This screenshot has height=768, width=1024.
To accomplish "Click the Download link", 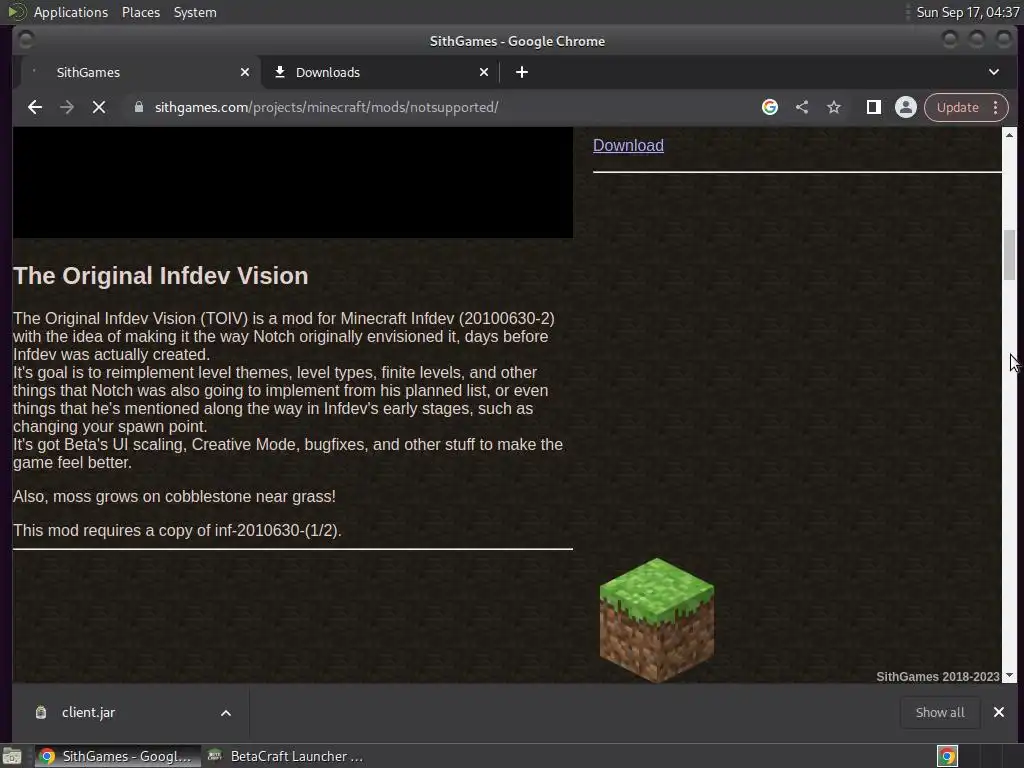I will pos(628,146).
